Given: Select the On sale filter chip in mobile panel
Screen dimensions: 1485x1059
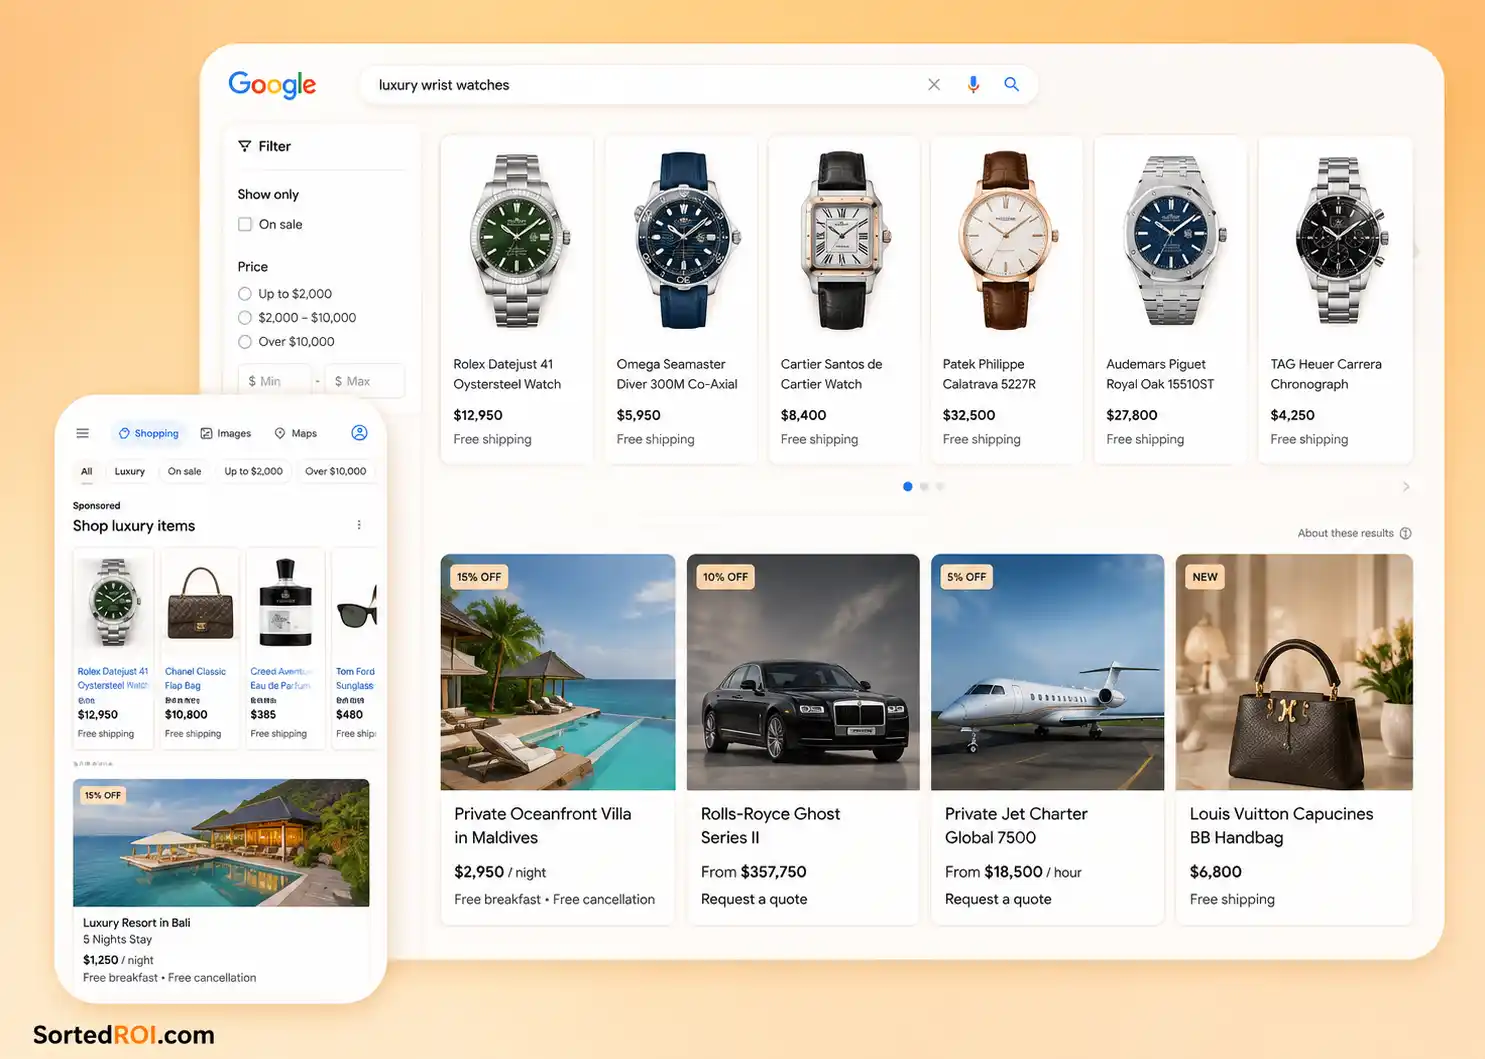Looking at the screenshot, I should (184, 471).
